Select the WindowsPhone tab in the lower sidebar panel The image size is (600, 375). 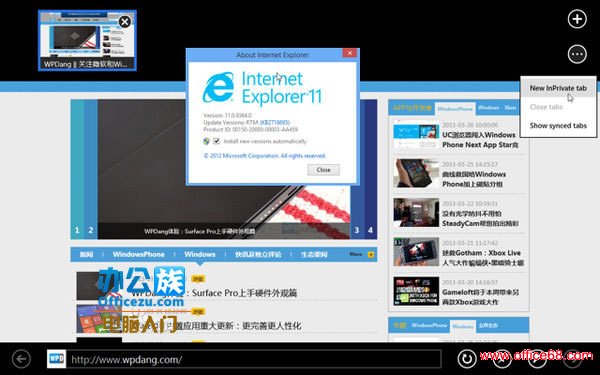(429, 325)
